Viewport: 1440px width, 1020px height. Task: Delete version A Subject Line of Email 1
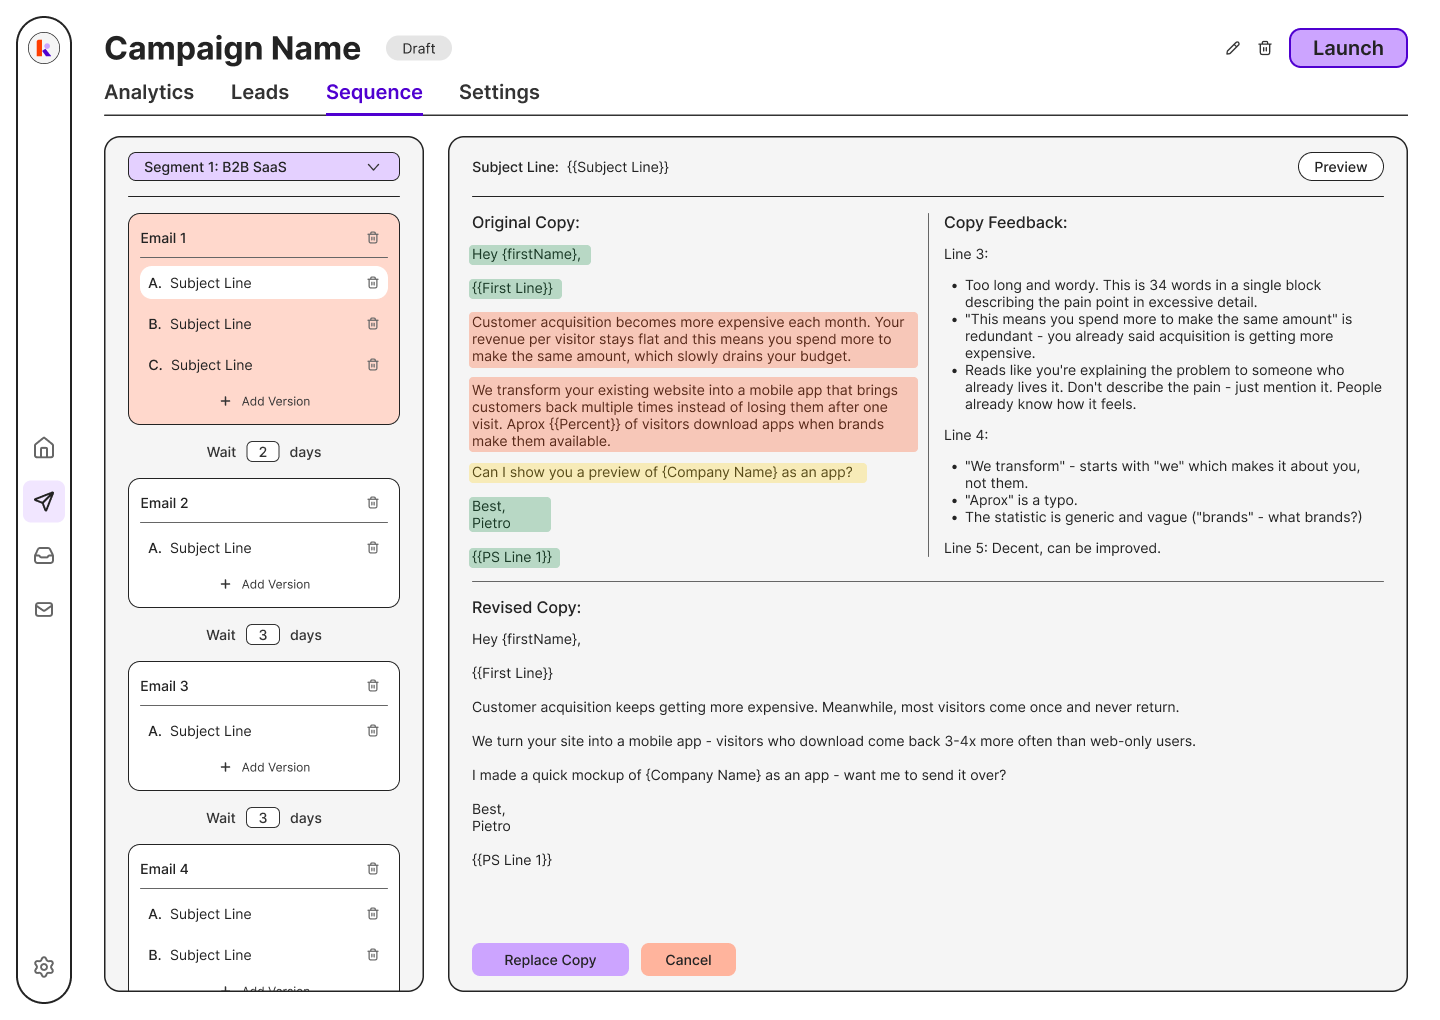373,283
